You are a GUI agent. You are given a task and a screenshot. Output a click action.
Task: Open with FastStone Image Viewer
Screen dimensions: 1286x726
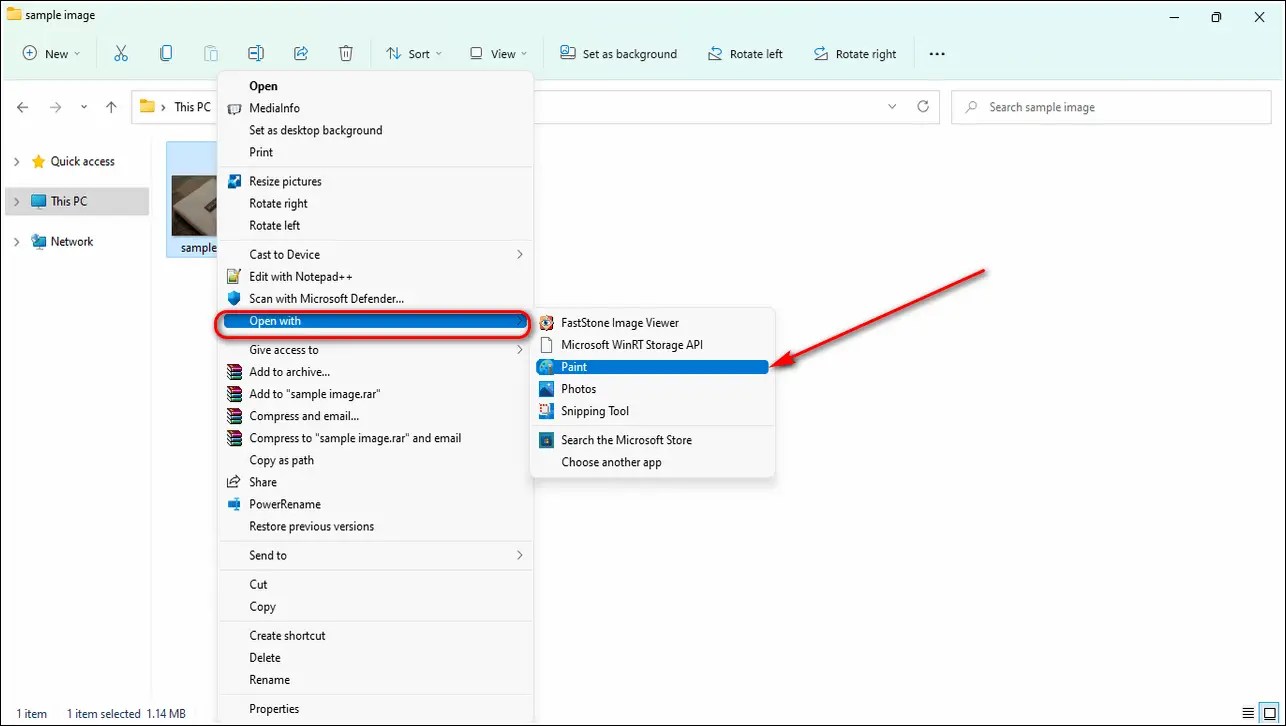652,323
